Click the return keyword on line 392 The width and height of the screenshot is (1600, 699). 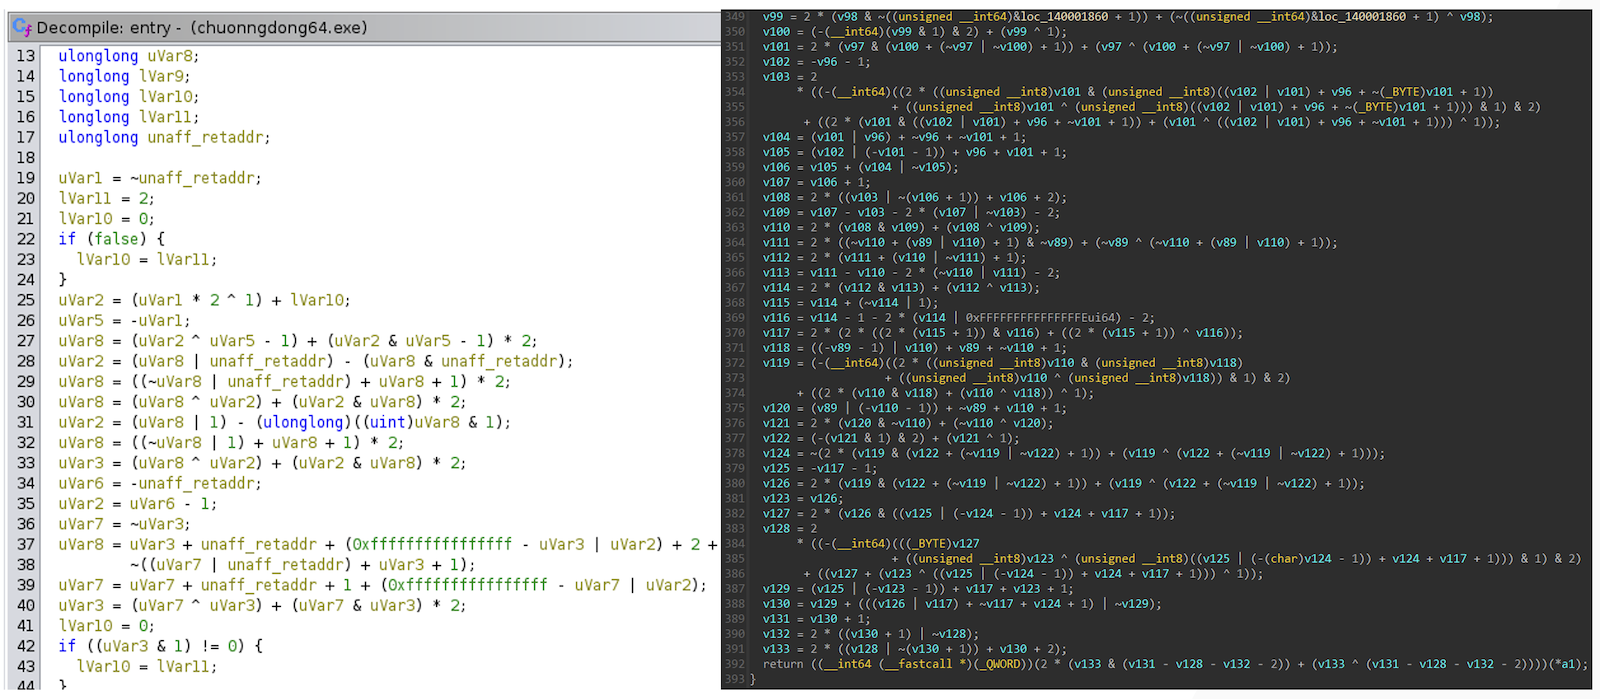coord(782,664)
